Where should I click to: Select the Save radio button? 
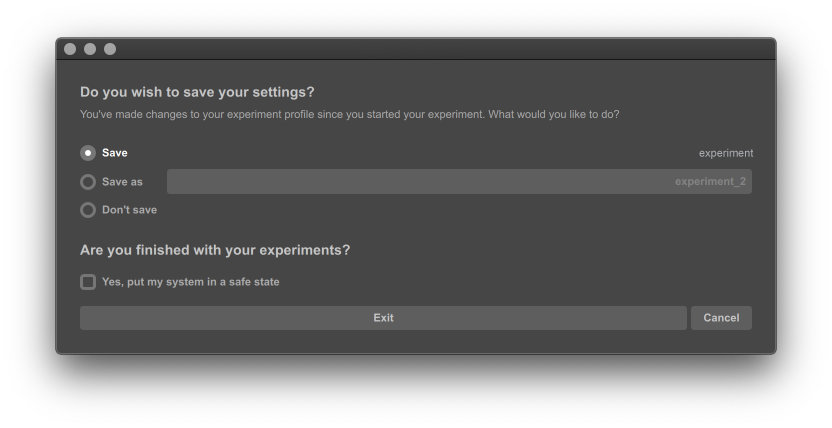(88, 153)
